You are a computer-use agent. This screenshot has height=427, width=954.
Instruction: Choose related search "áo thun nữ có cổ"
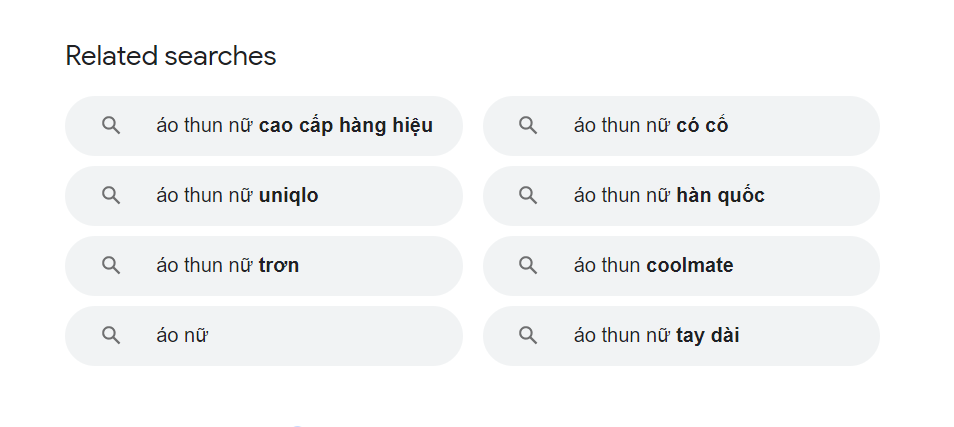click(651, 126)
